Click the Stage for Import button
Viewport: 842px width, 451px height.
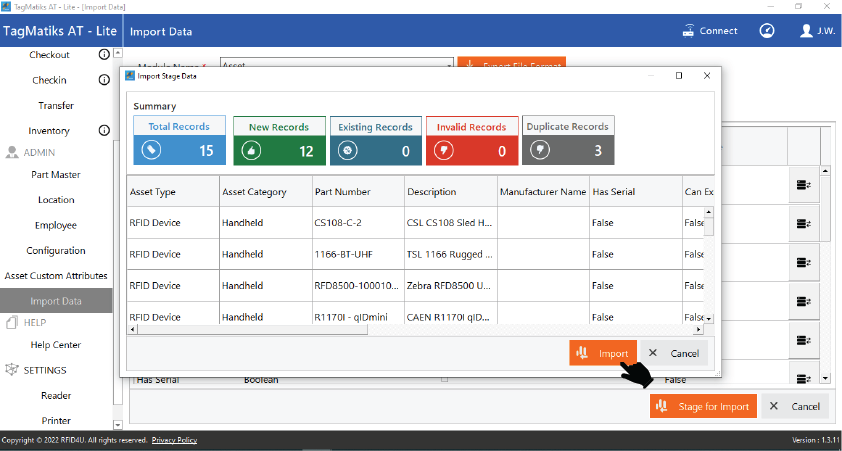click(x=700, y=407)
